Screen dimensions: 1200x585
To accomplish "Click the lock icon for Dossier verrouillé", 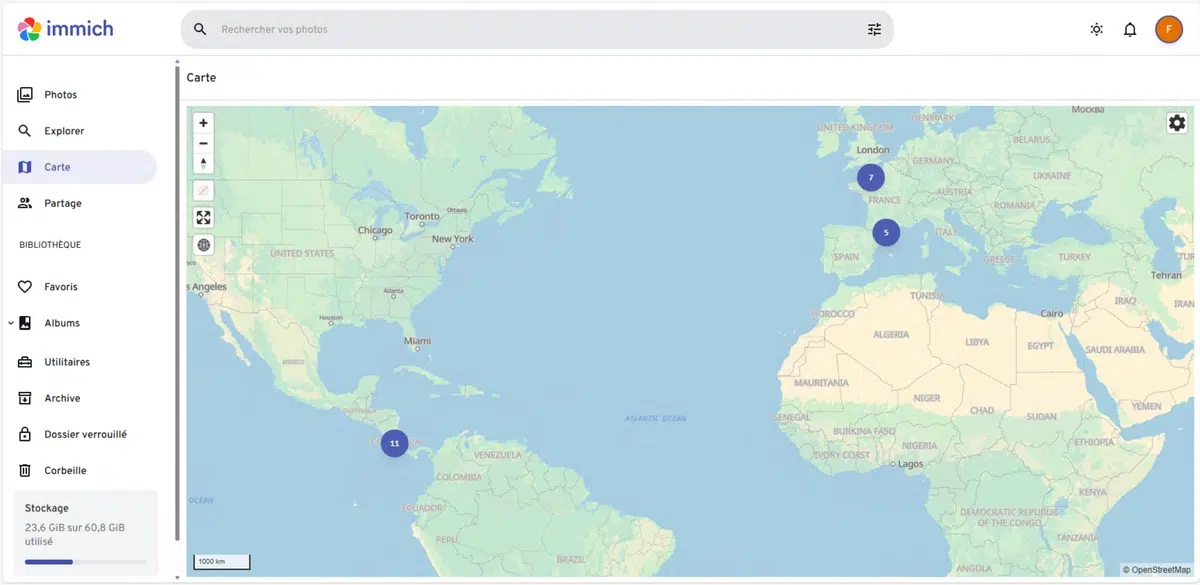I will [x=25, y=434].
